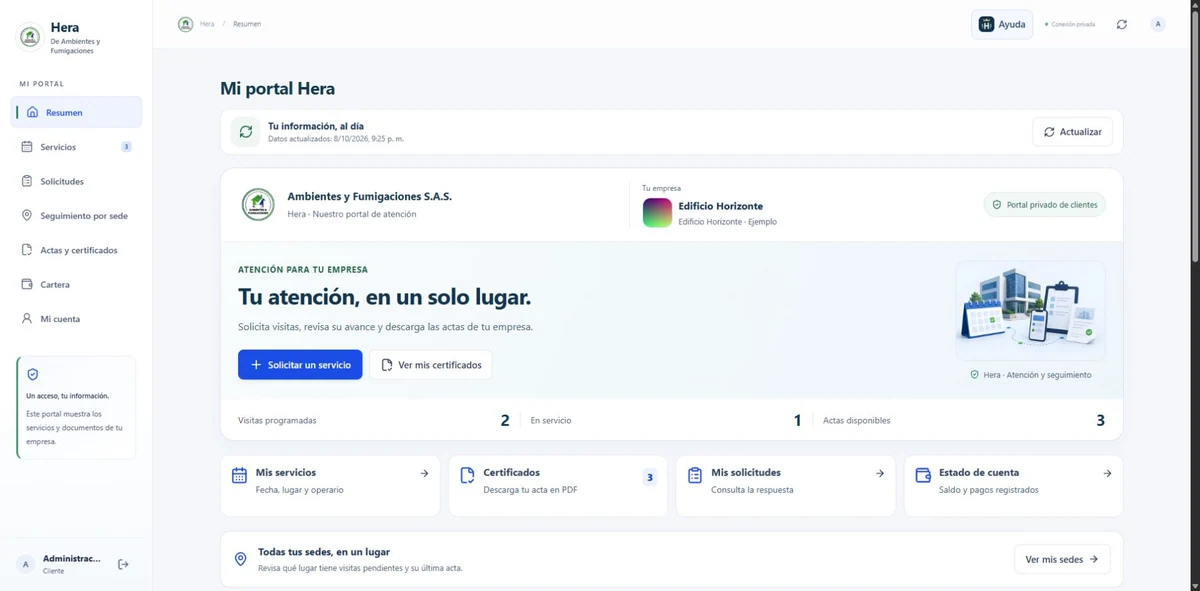Open Mi cuenta page
Screen dimensions: 1200x591
(x=76, y=319)
